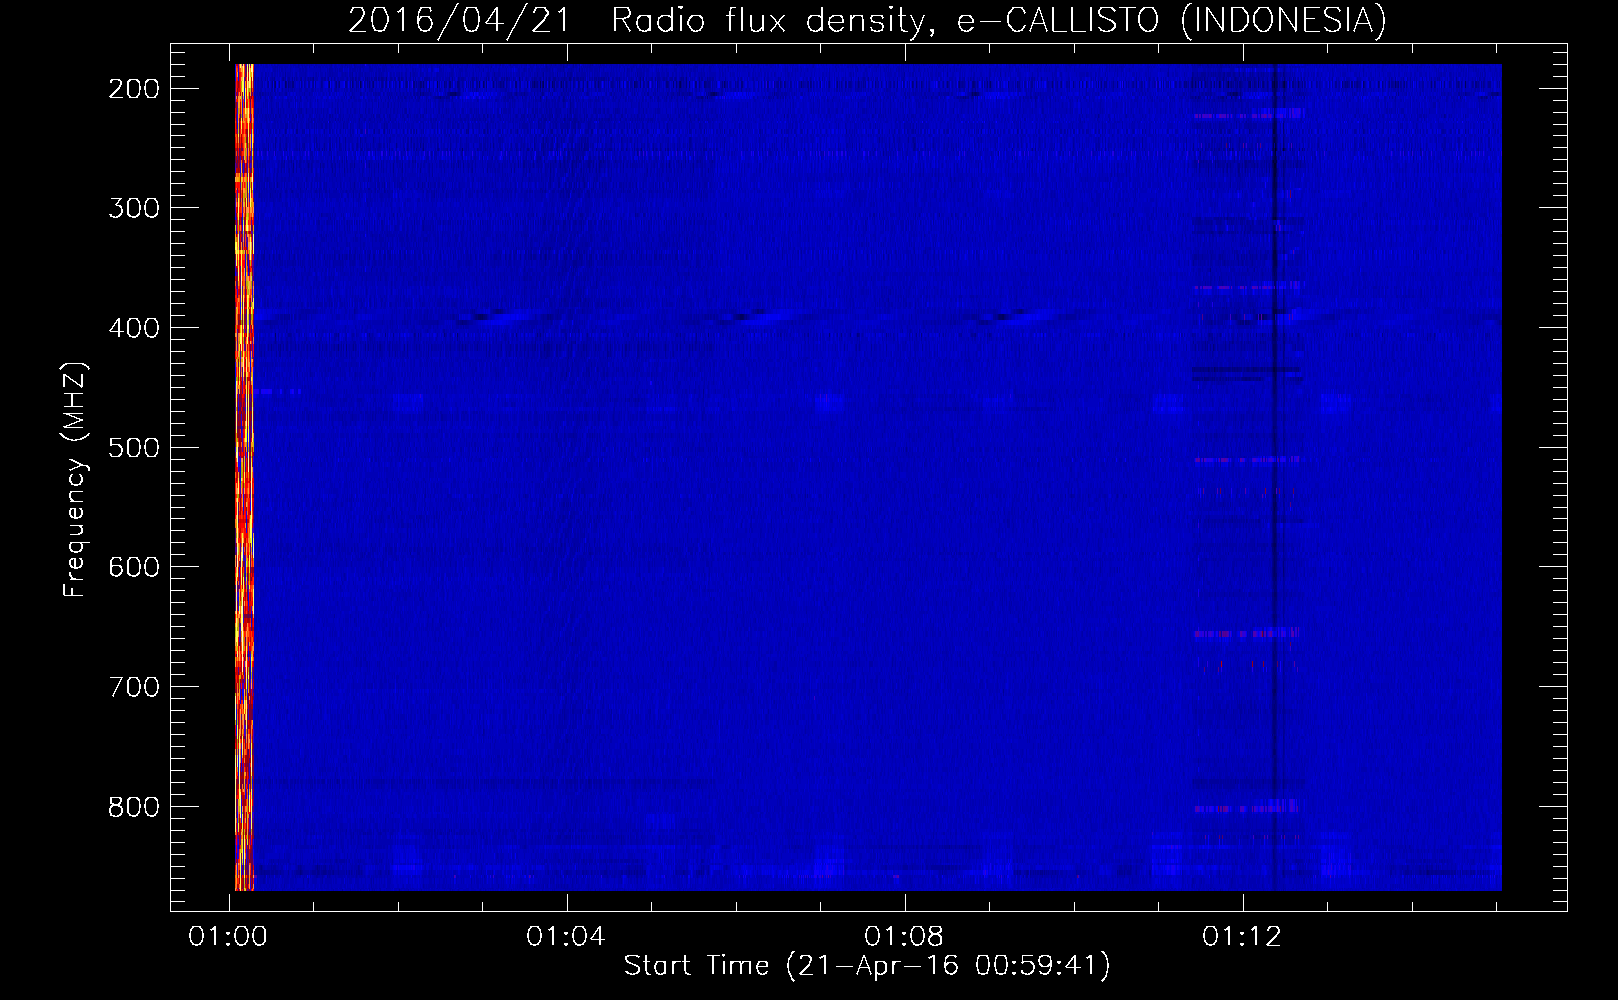Click the 400 frequency tick label
The image size is (1618, 1000).
tap(133, 328)
